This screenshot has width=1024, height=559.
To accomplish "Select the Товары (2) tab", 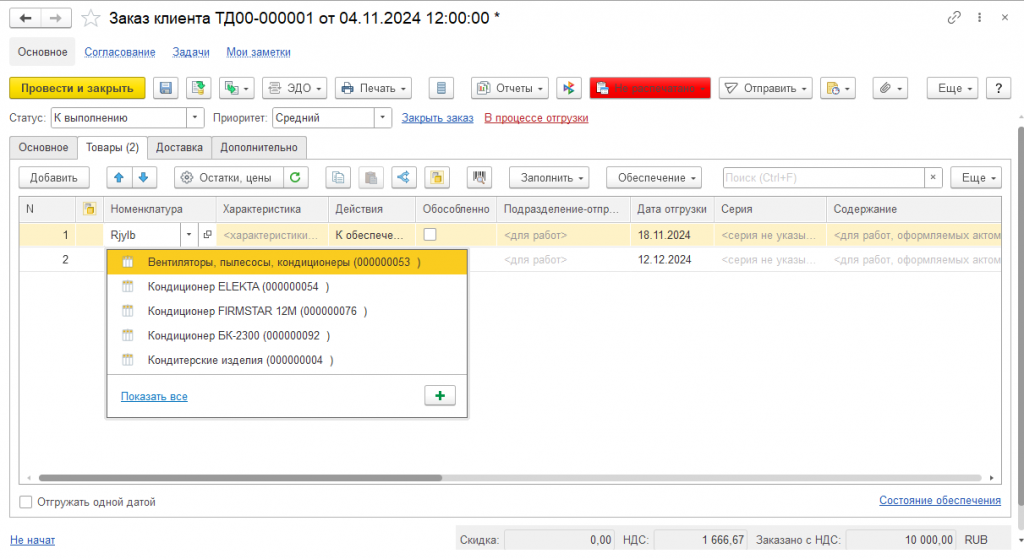I will click(x=112, y=148).
